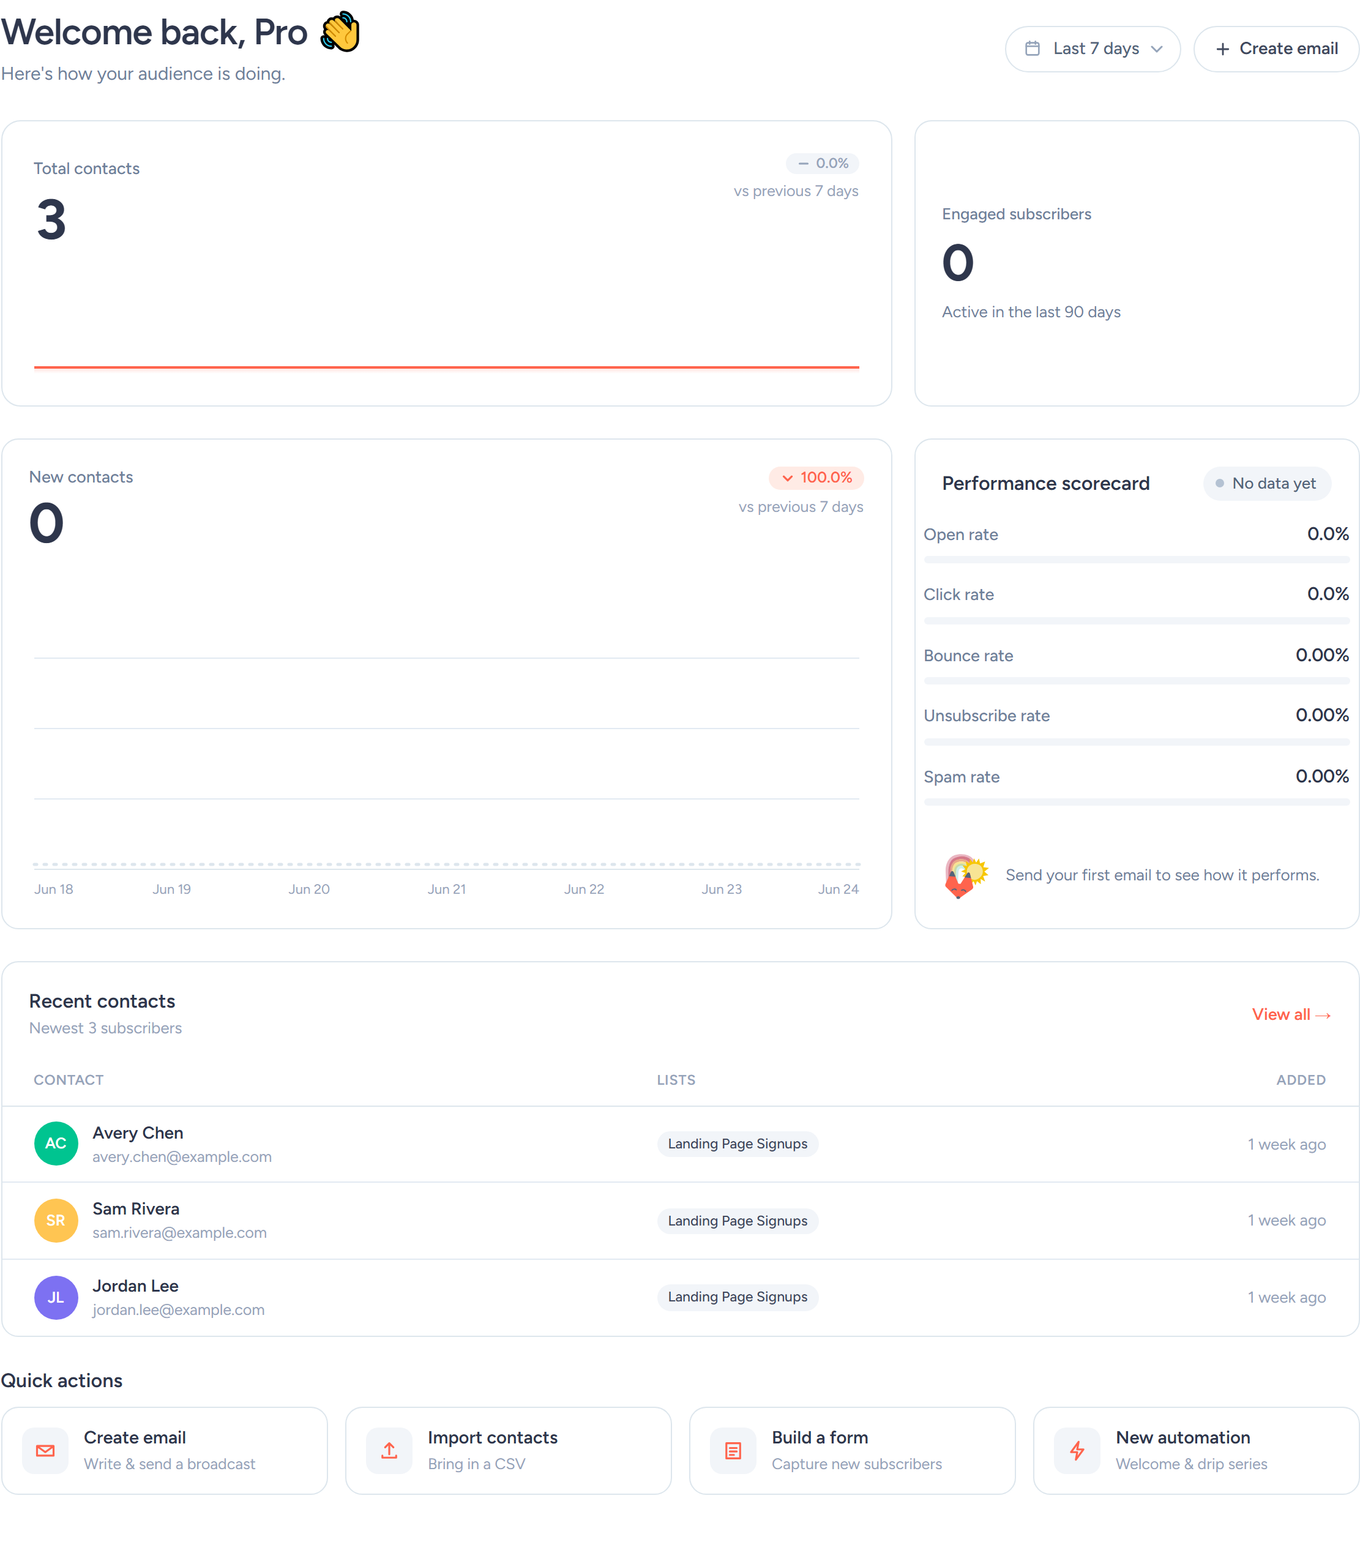Open View all recent contacts link
Viewport: 1360px width, 1544px height.
pyautogui.click(x=1291, y=1015)
